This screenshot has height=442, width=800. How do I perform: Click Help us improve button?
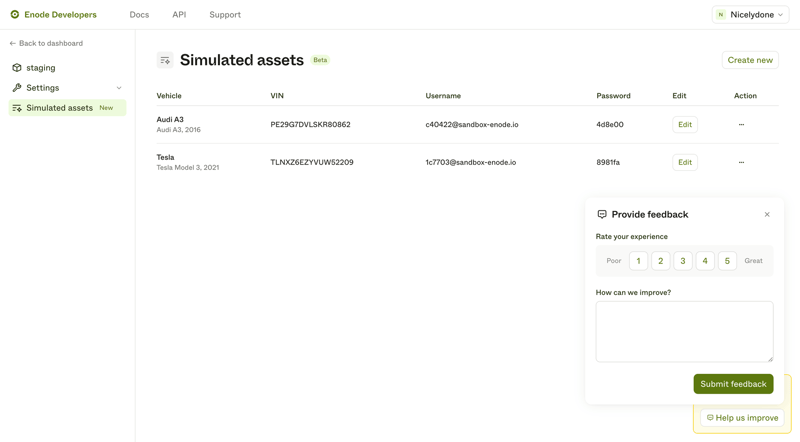pos(742,418)
